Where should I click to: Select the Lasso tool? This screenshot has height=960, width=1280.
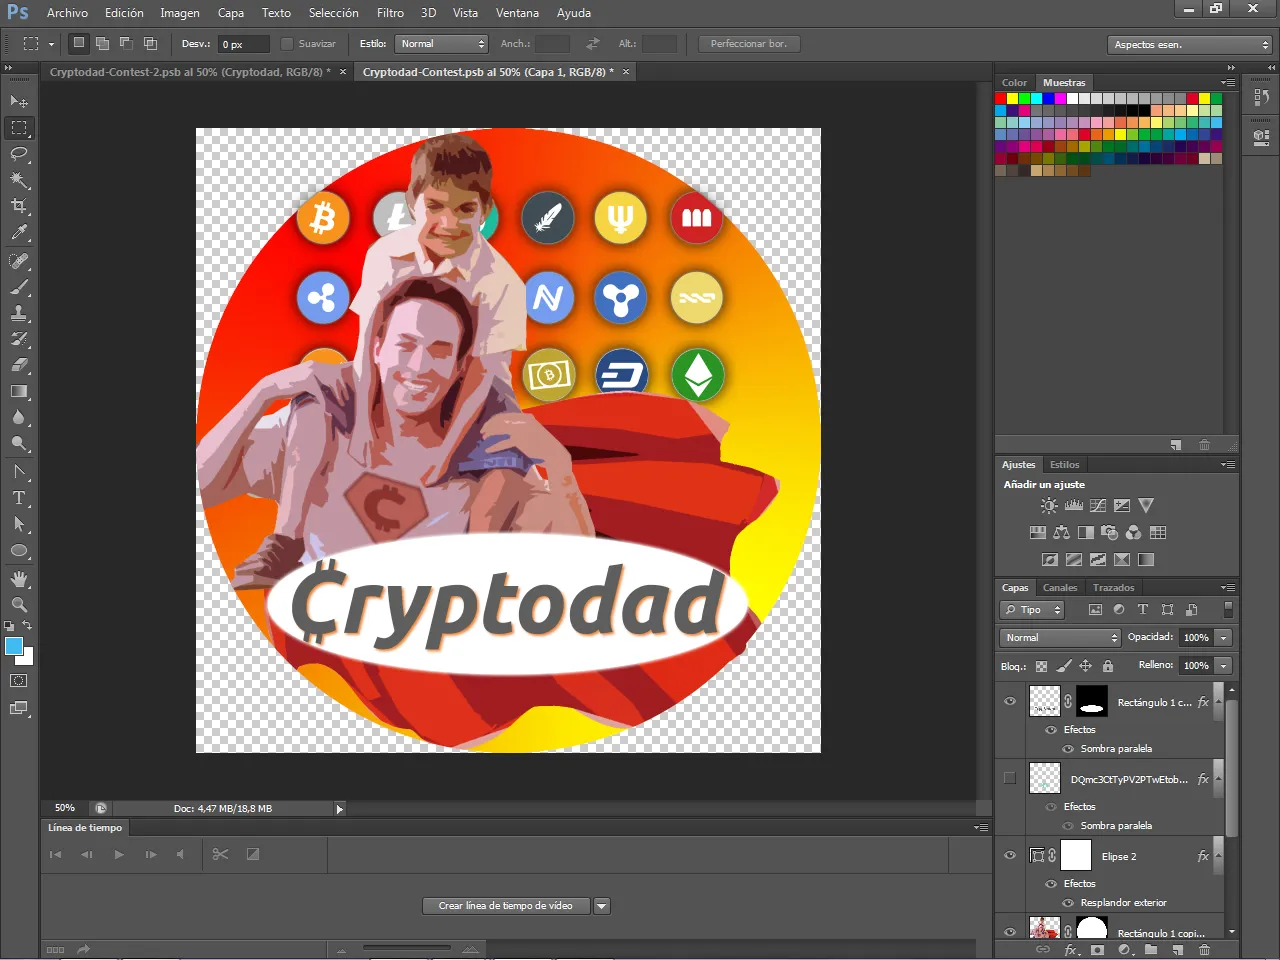[19, 154]
